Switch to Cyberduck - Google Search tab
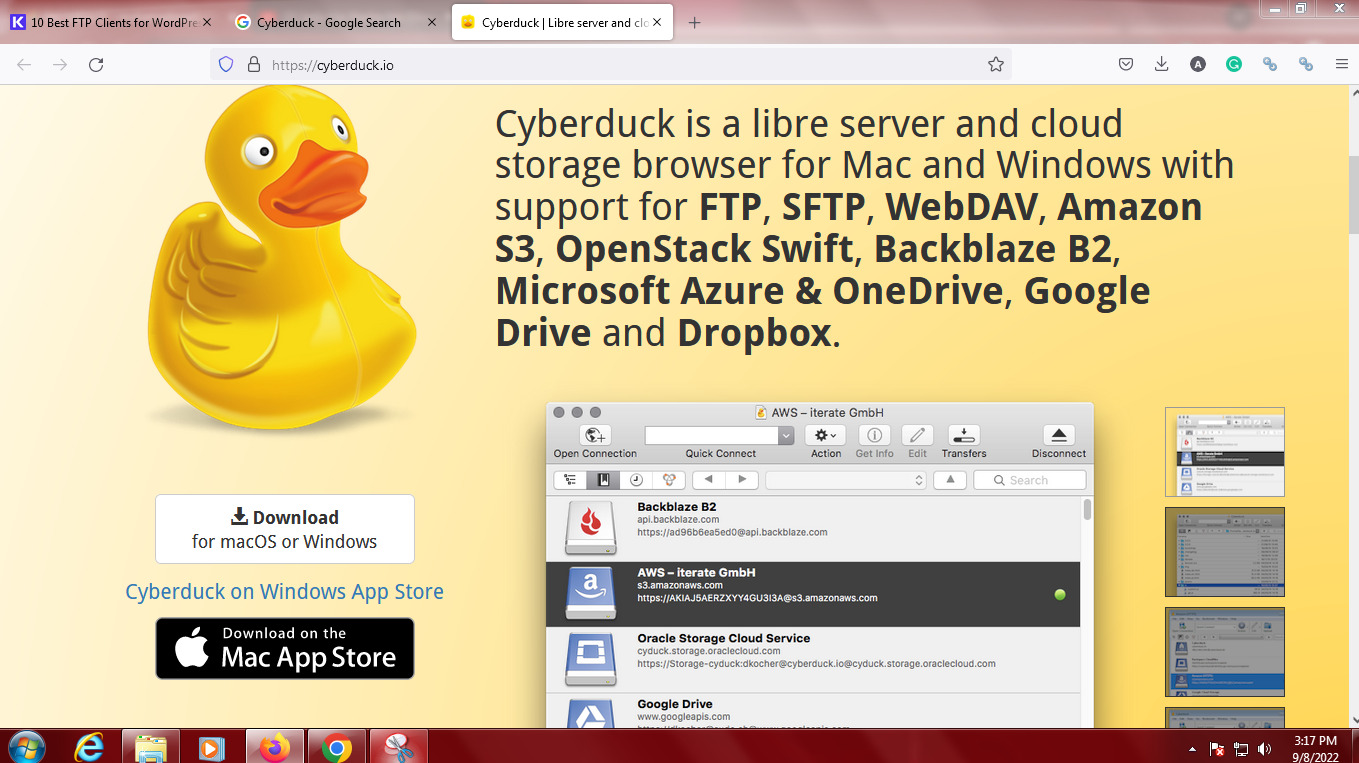This screenshot has height=763, width=1359. click(x=336, y=23)
